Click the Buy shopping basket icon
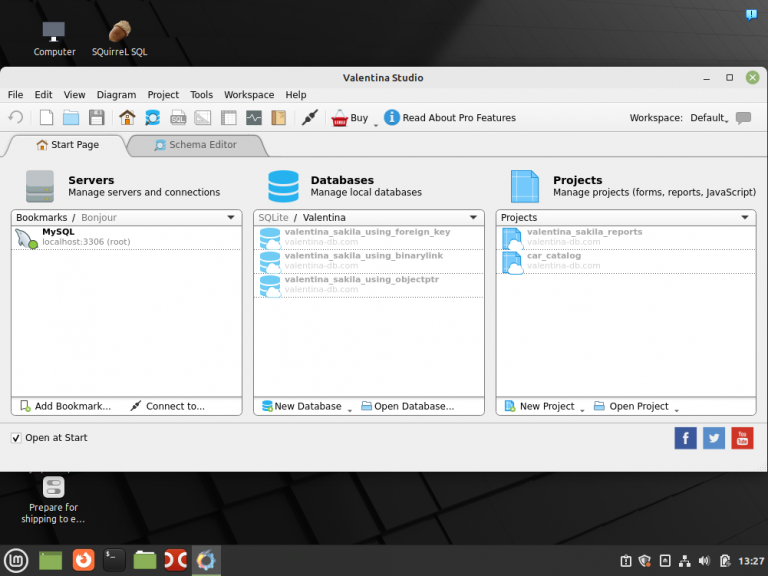Screen dimensions: 768x576 pos(340,118)
